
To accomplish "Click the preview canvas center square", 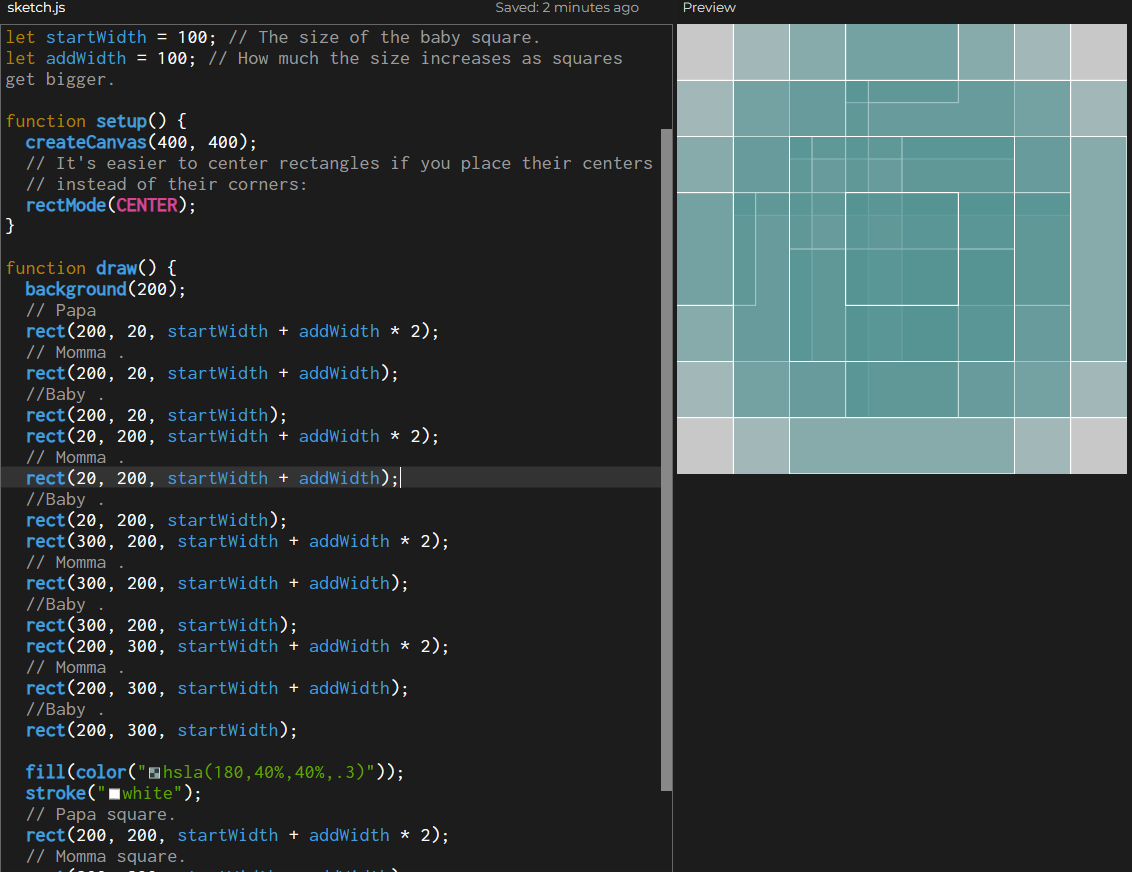I will [x=902, y=249].
